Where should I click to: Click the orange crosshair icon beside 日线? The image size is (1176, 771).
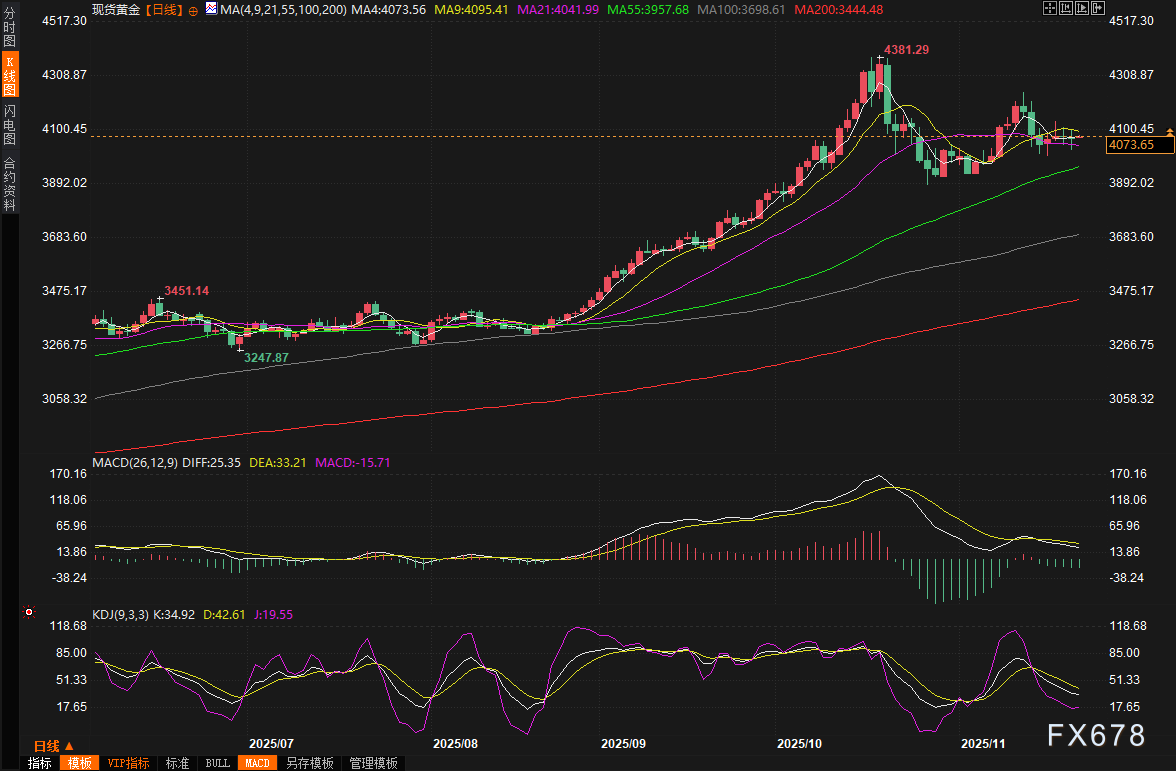pyautogui.click(x=193, y=10)
